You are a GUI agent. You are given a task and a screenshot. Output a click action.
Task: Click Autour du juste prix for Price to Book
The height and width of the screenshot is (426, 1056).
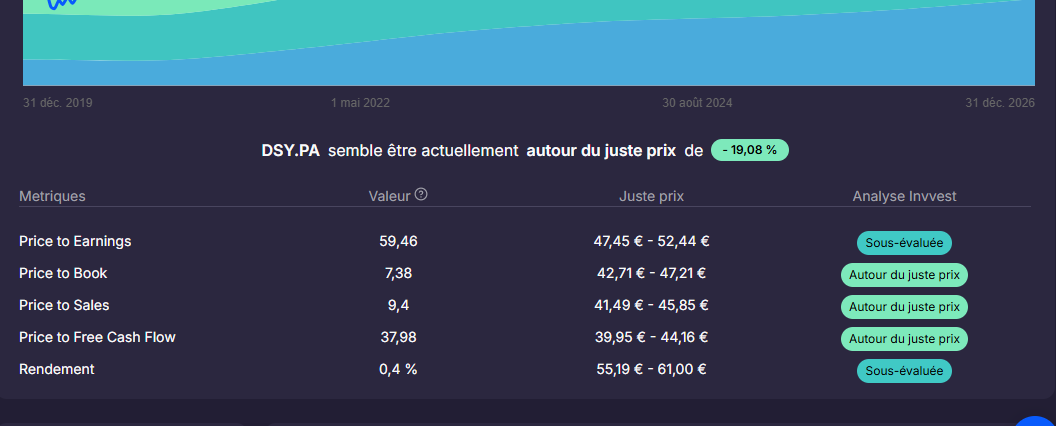coord(904,275)
